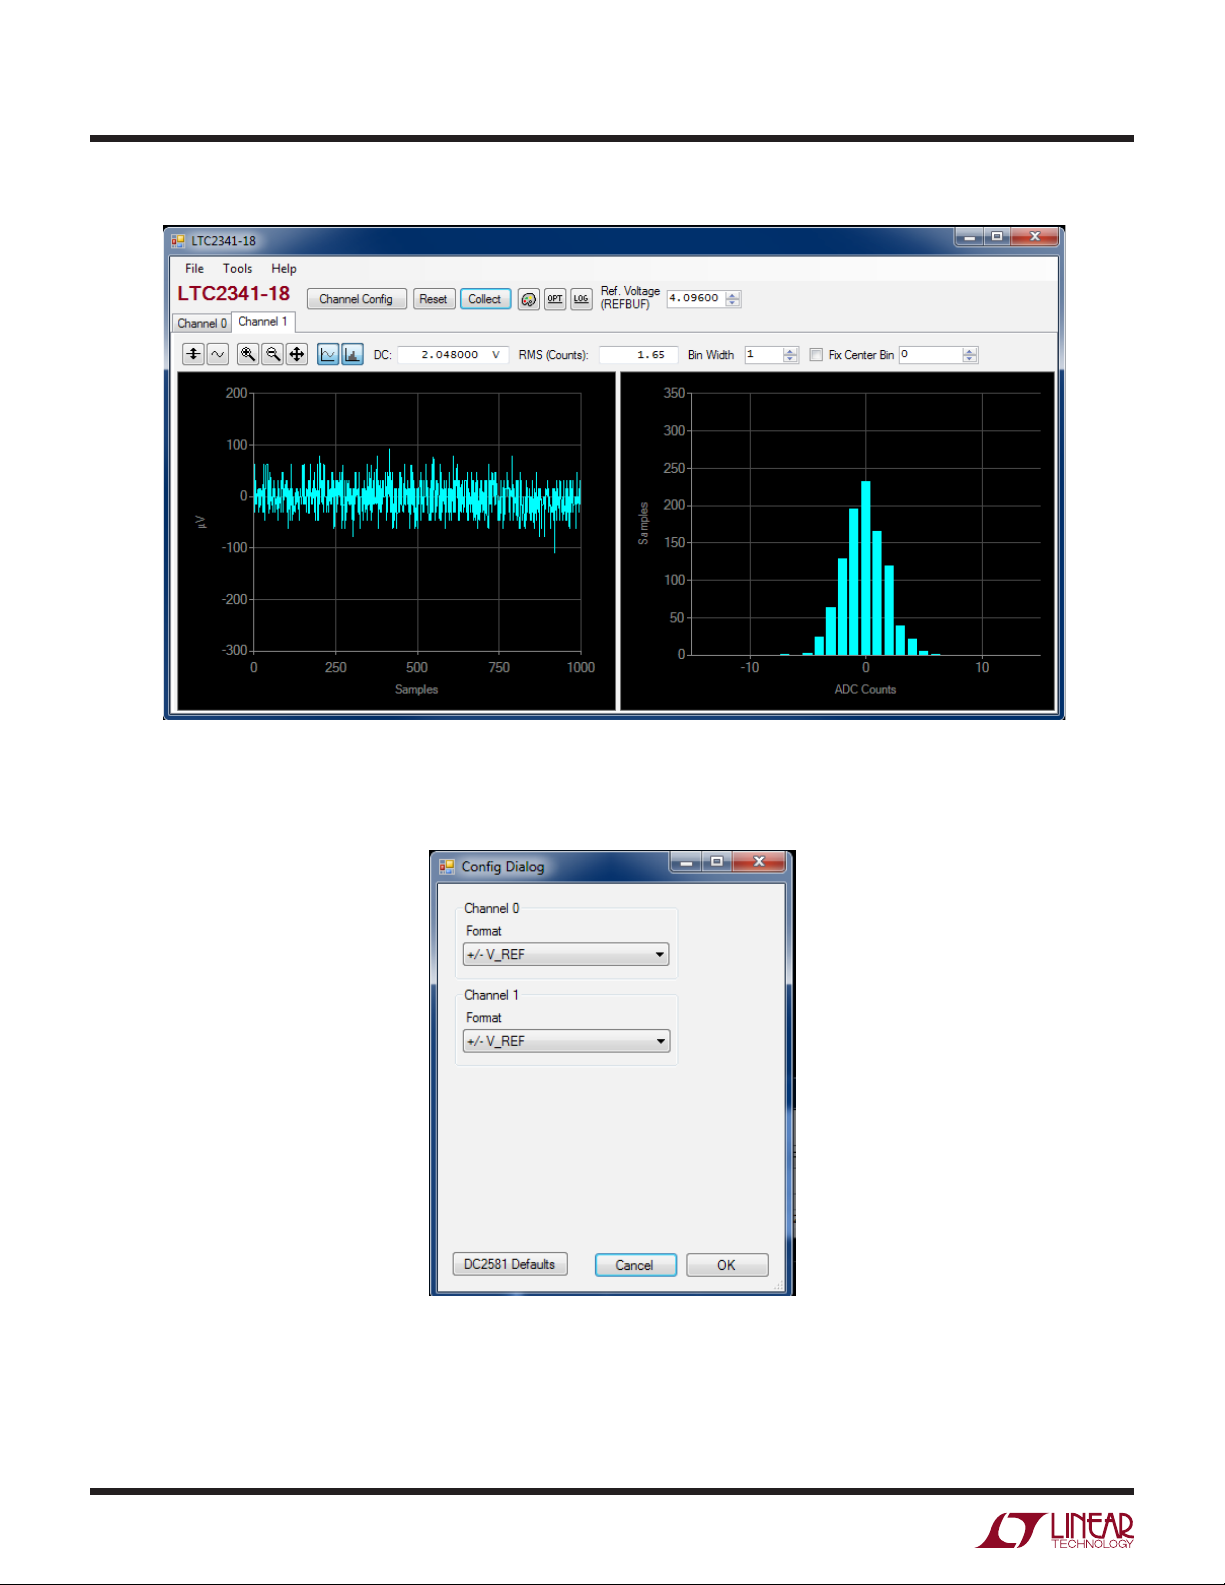Expand the Channel 0 Format dropdown
Viewport: 1225px width, 1585px height.
566,955
